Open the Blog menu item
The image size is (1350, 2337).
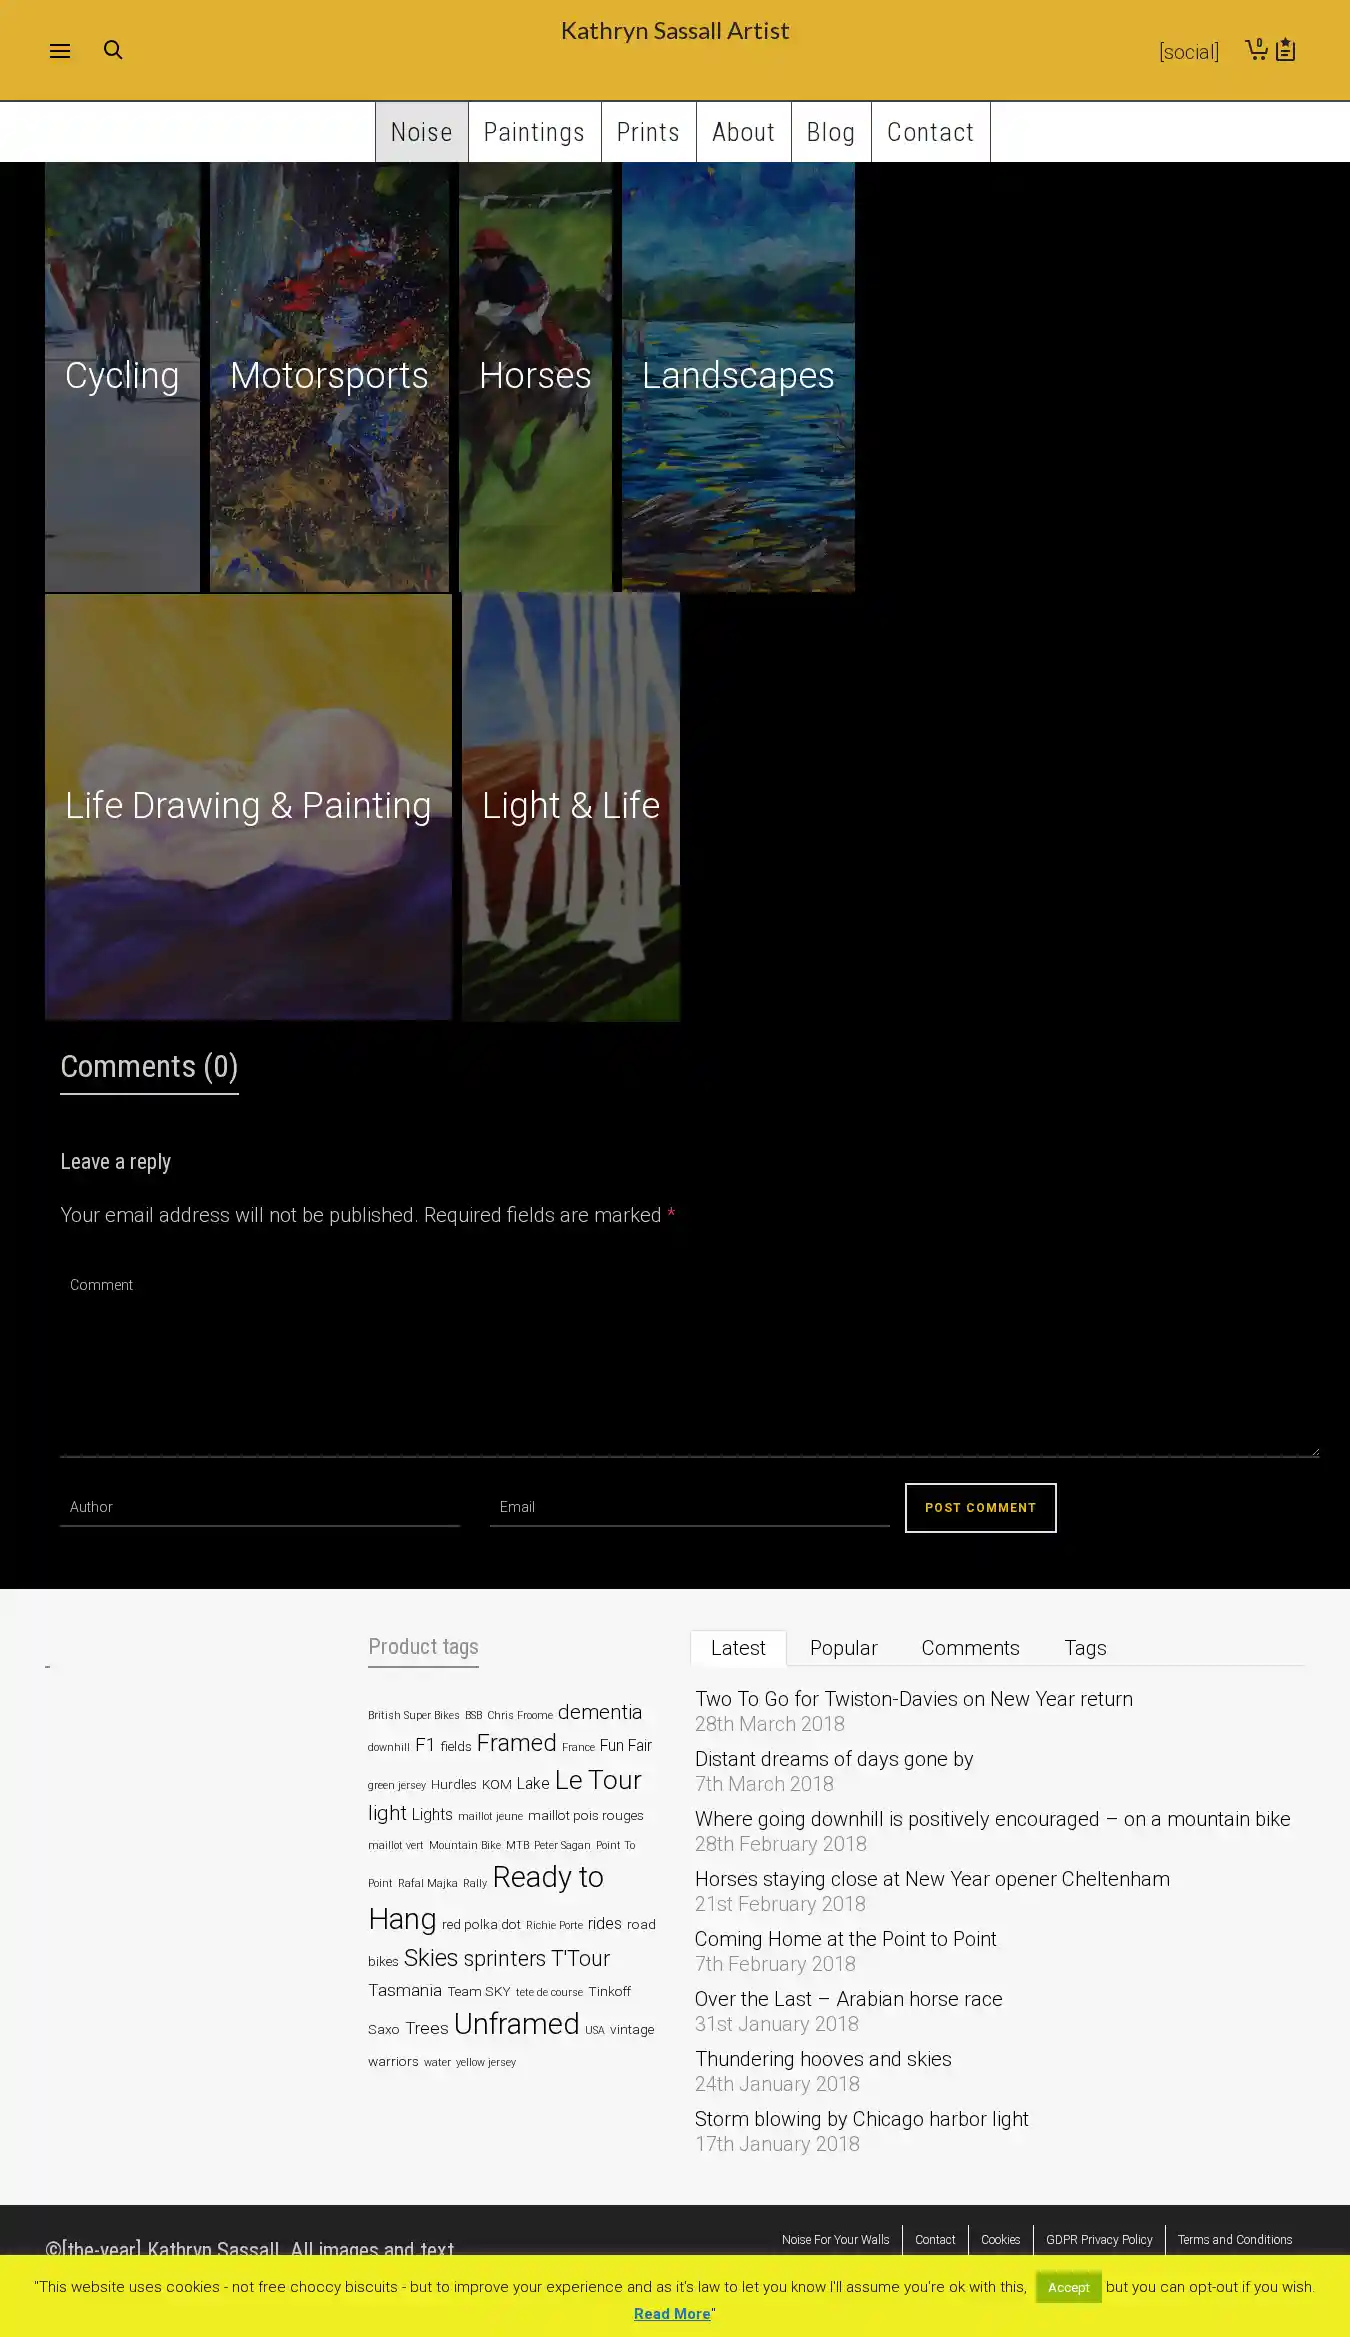point(831,132)
